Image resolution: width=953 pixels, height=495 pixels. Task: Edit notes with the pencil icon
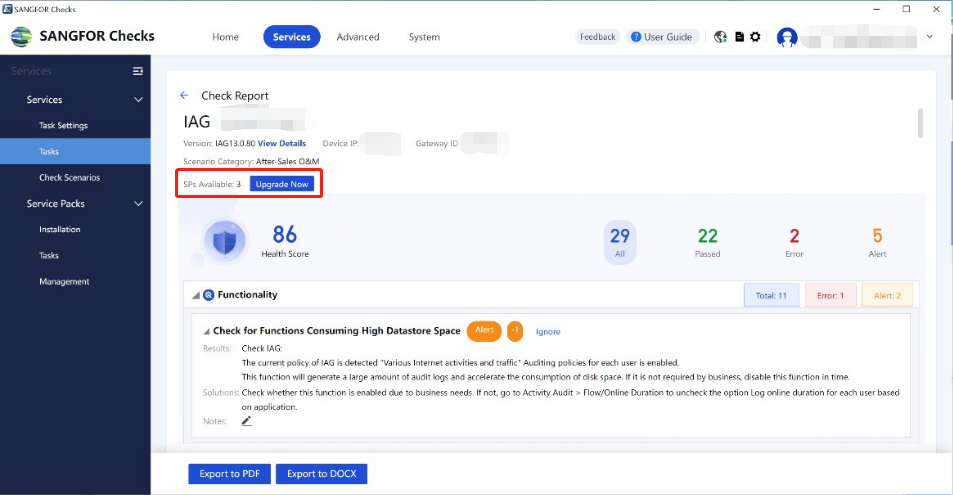pos(246,421)
